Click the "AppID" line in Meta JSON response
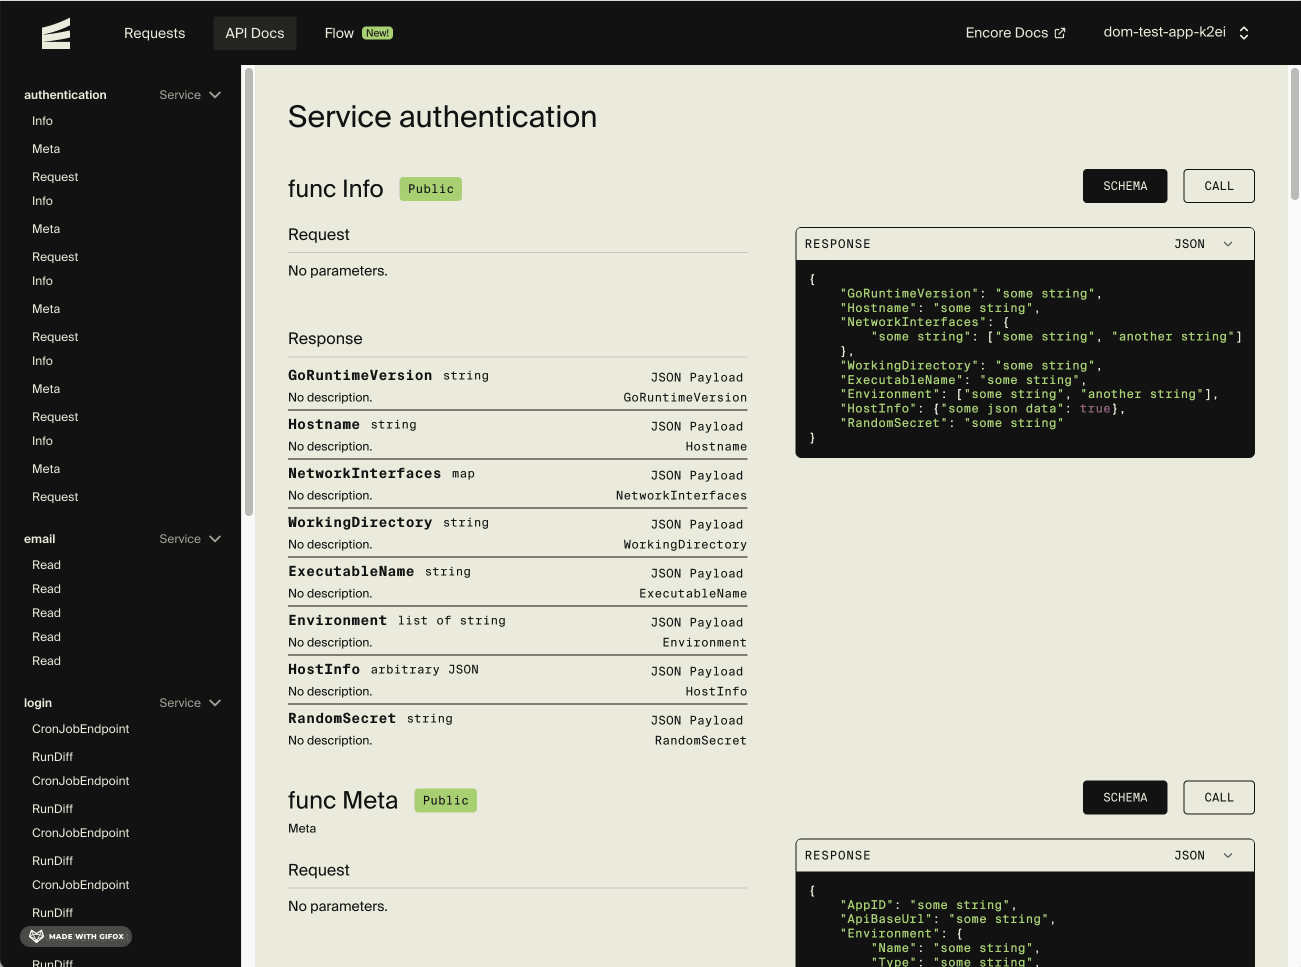 tap(929, 905)
